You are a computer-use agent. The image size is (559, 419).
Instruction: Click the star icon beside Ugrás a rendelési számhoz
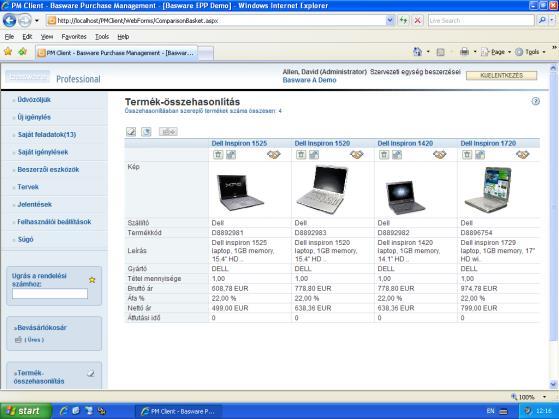point(92,280)
